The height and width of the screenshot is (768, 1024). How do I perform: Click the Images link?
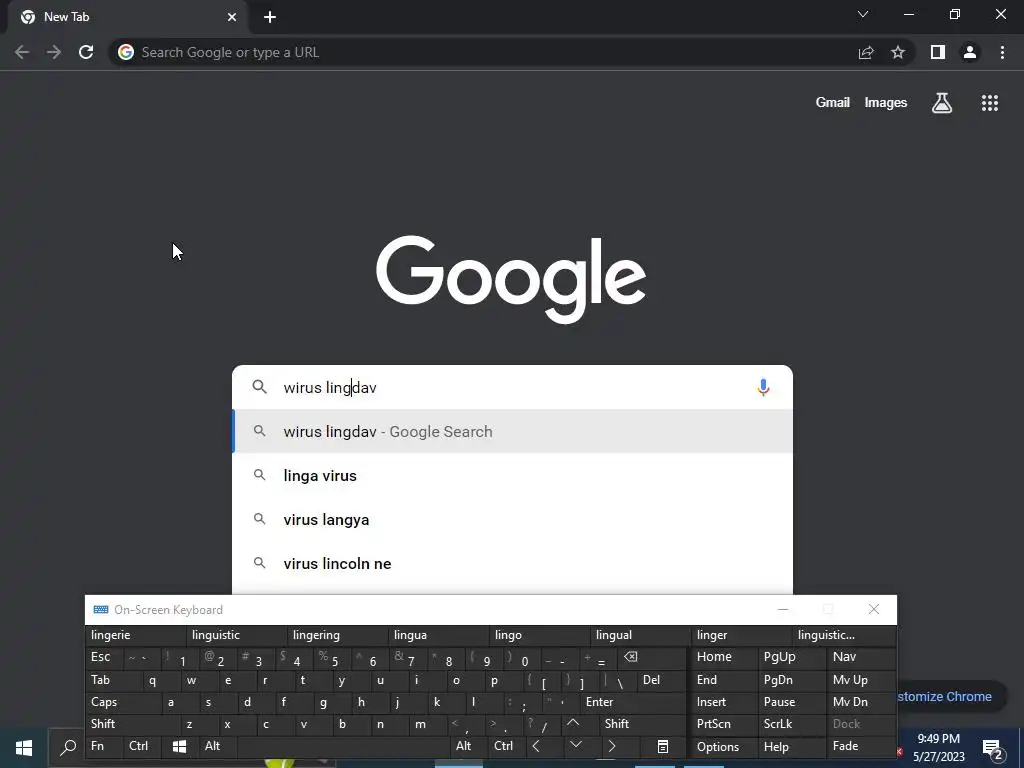886,103
